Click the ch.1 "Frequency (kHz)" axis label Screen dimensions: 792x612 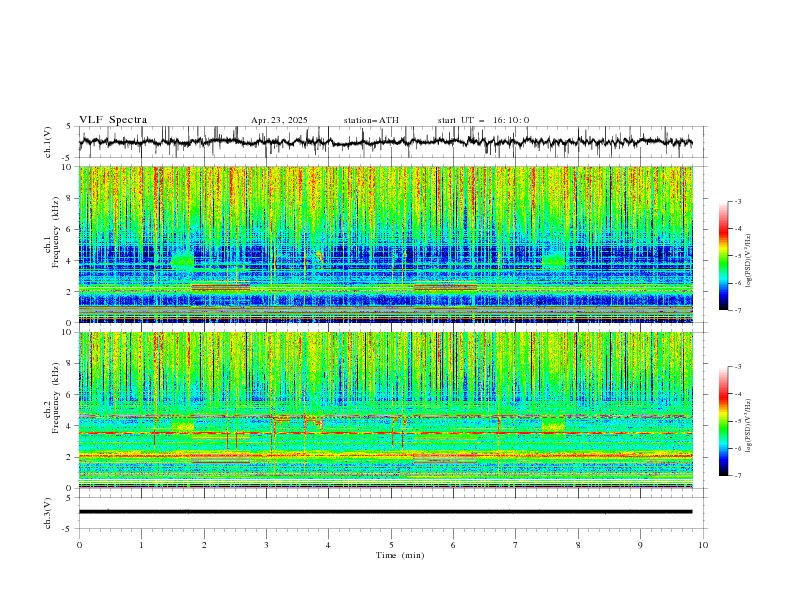pyautogui.click(x=56, y=233)
